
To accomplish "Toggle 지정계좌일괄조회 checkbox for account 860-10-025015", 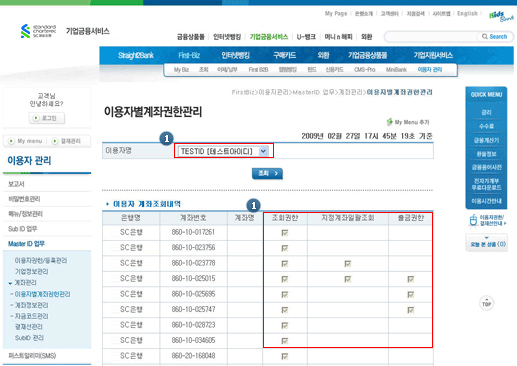I will tap(348, 279).
